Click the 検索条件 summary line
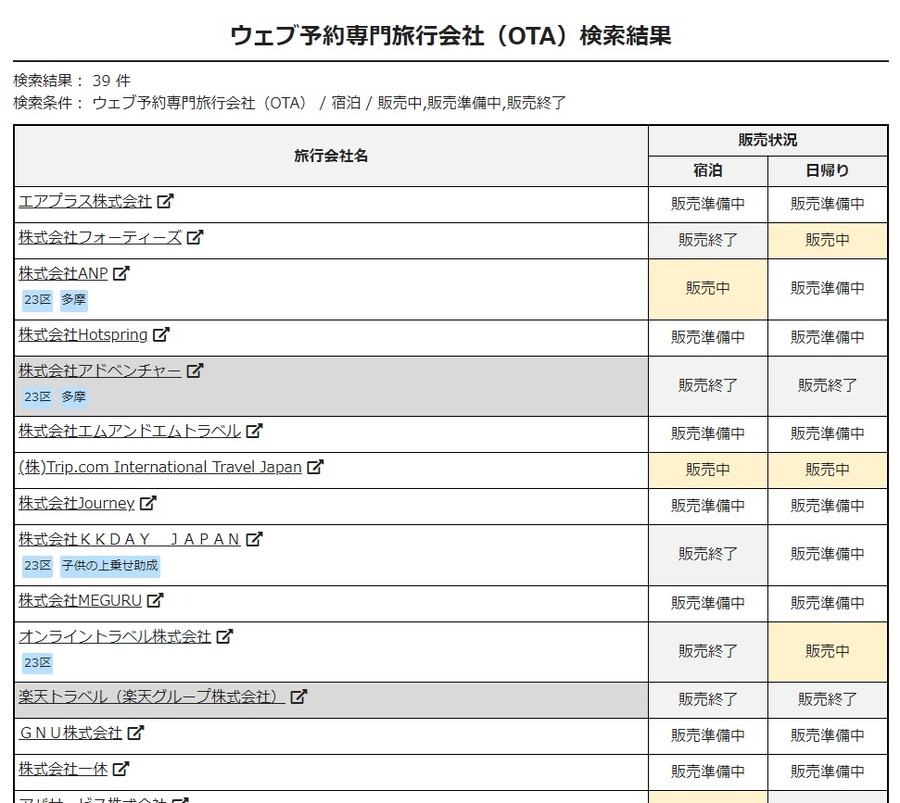 click(x=289, y=103)
